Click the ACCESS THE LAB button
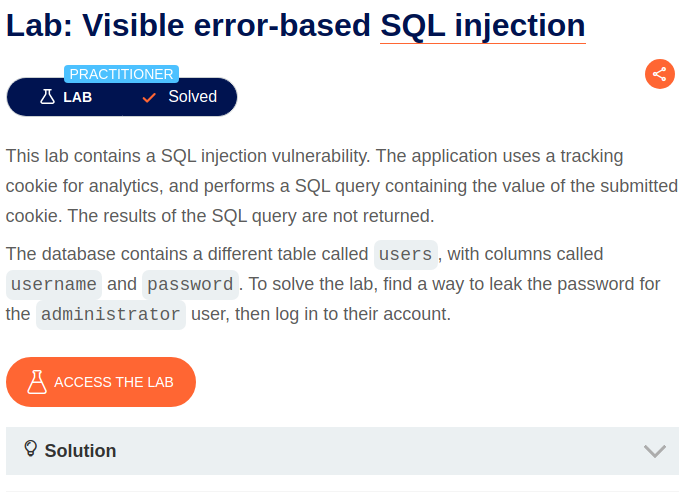Image resolution: width=689 pixels, height=496 pixels. pos(101,382)
